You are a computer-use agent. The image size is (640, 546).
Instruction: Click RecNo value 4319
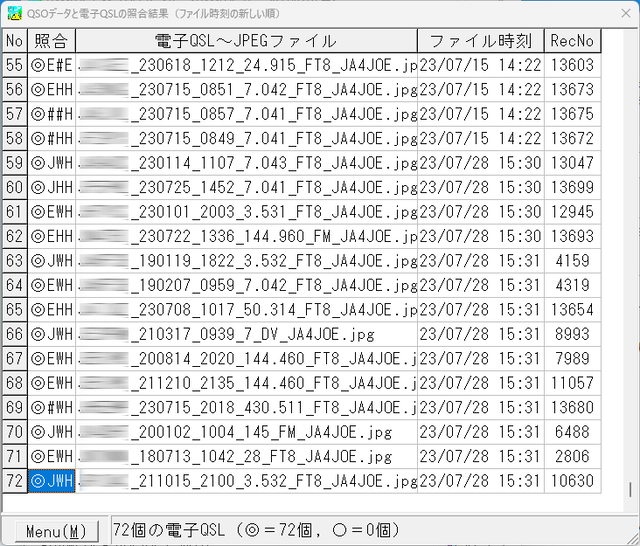572,285
